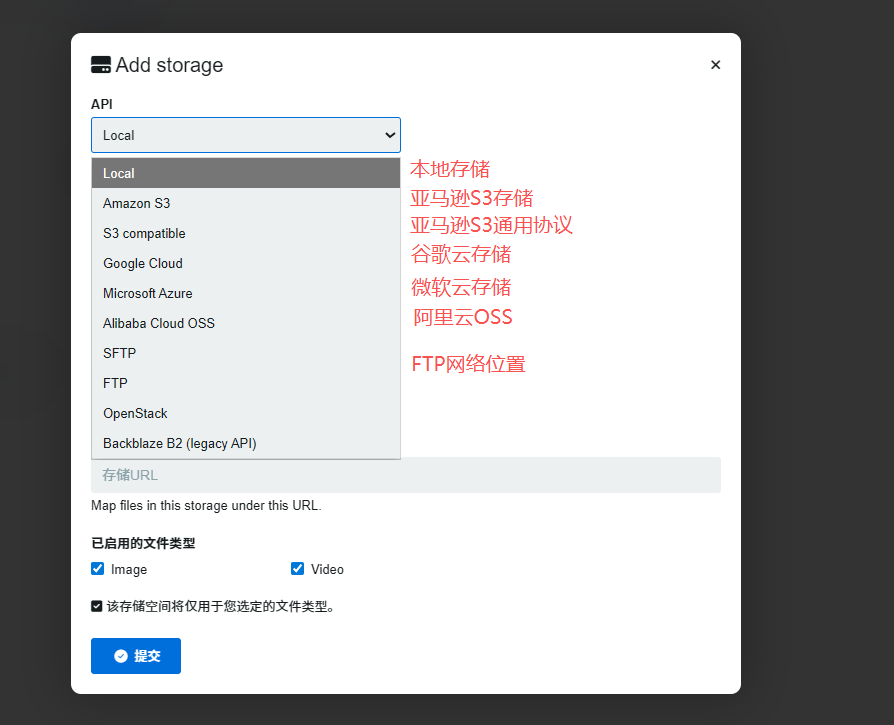Choose OpenStack storage API
This screenshot has width=894, height=725.
tap(246, 413)
